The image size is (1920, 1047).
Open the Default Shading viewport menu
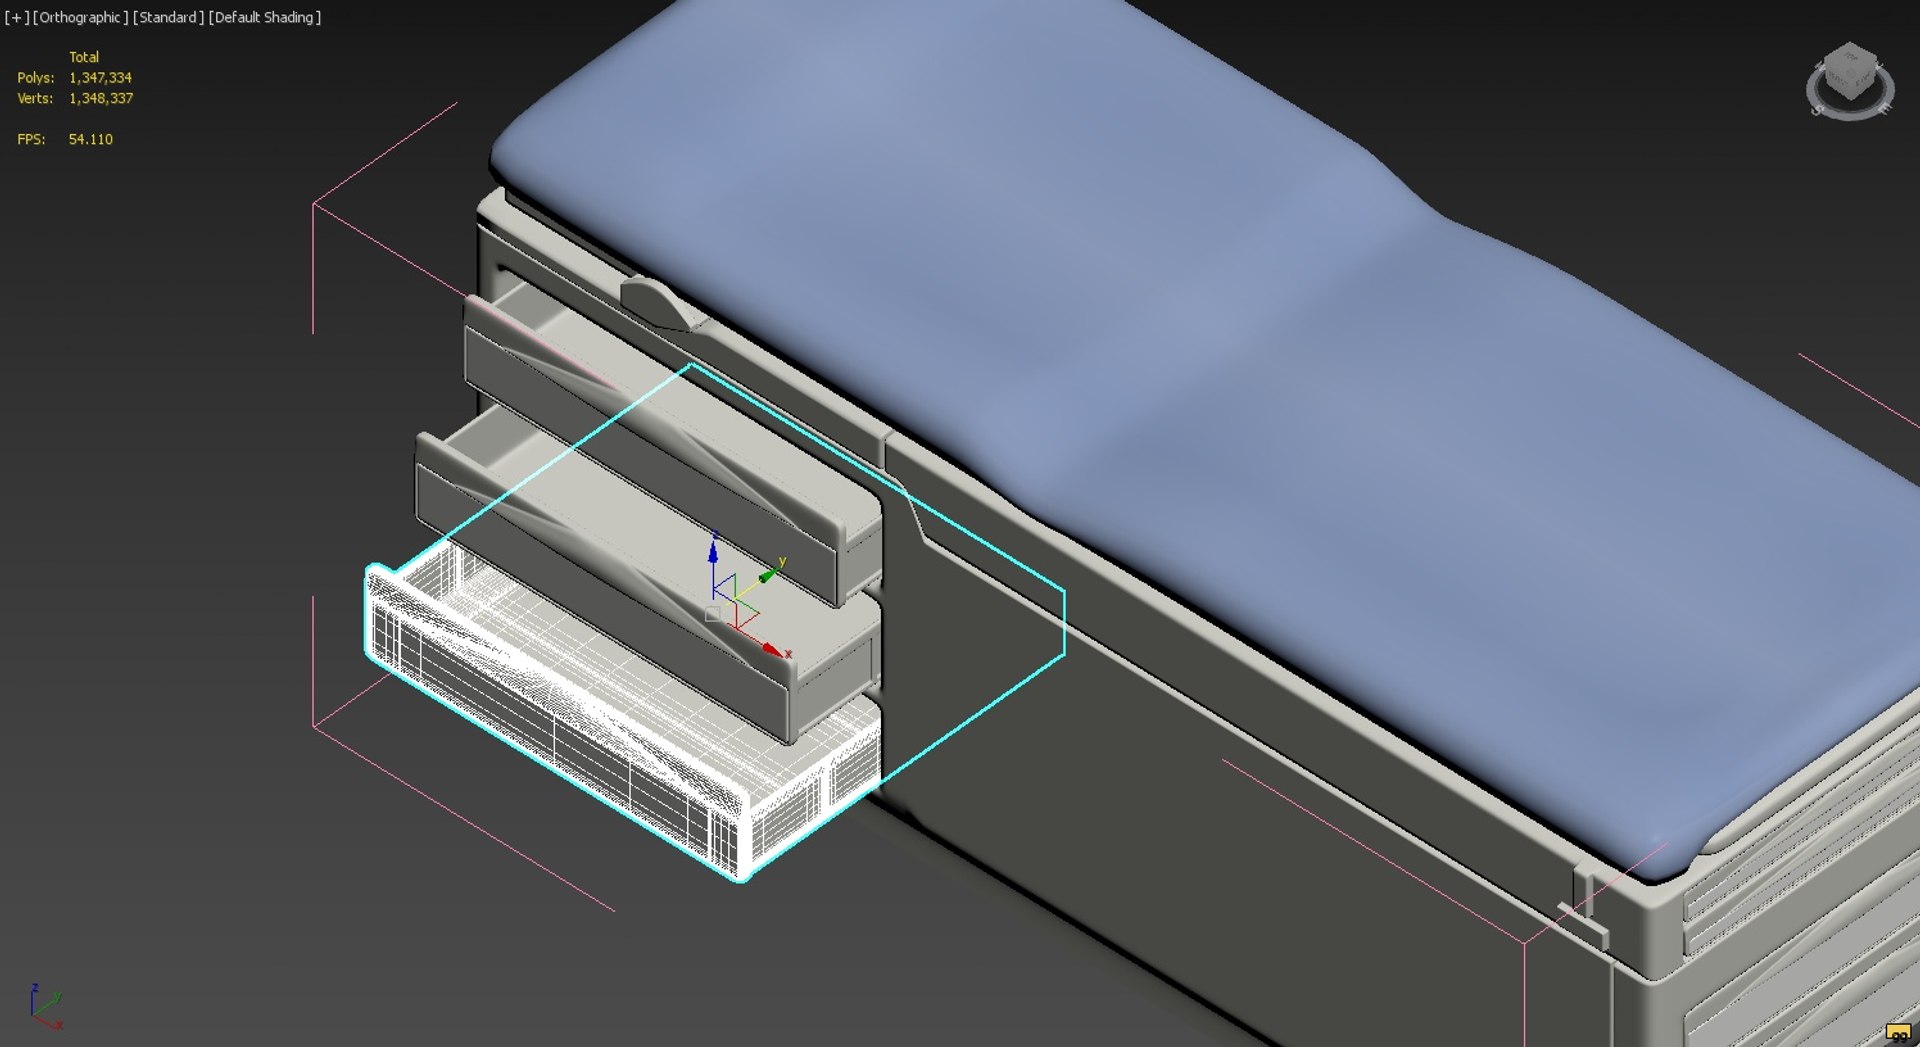coord(264,17)
